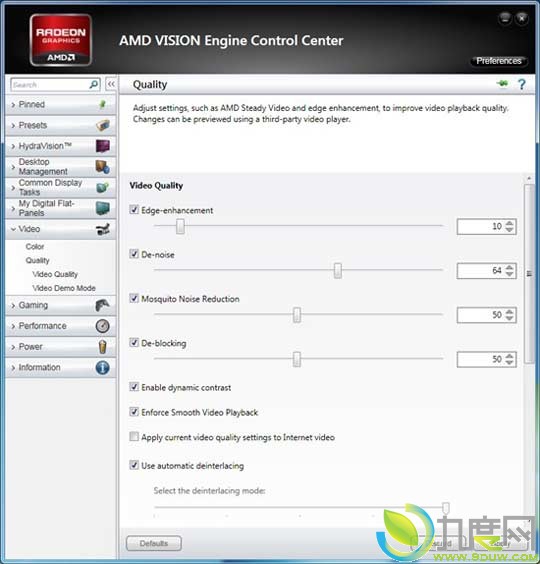
Task: Expand the Performance section
Action: [13, 326]
